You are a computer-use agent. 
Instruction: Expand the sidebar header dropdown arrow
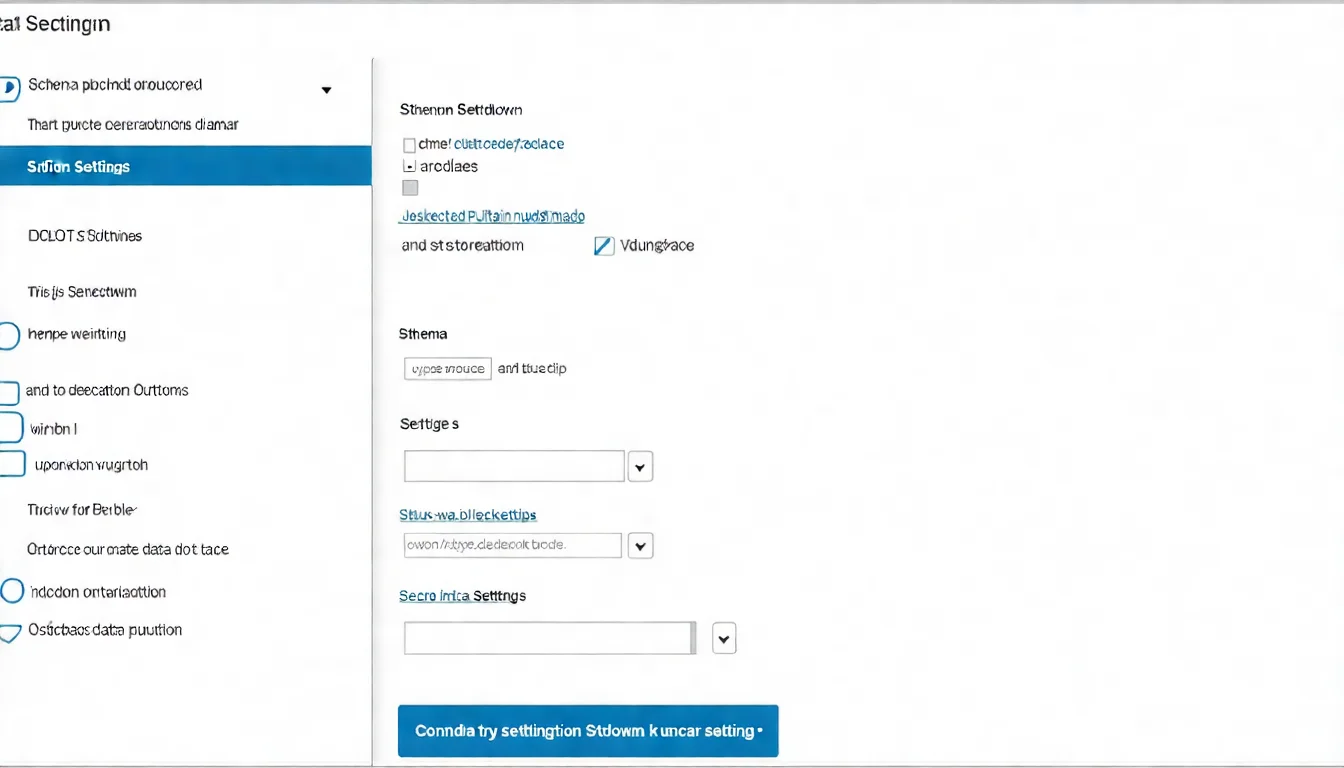326,90
